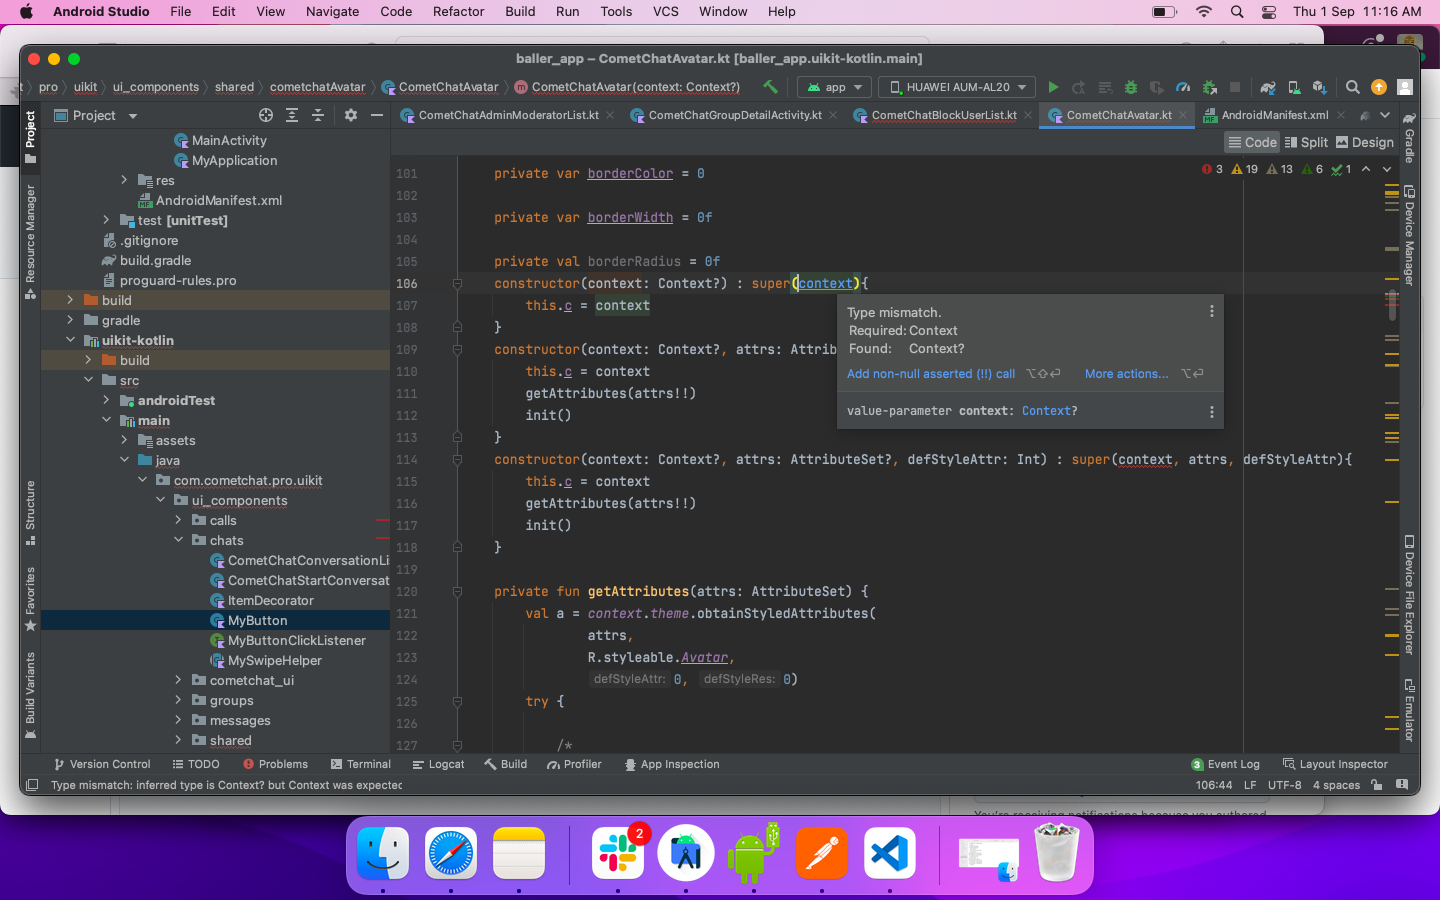Switch editor to Split view mode

coord(1306,142)
